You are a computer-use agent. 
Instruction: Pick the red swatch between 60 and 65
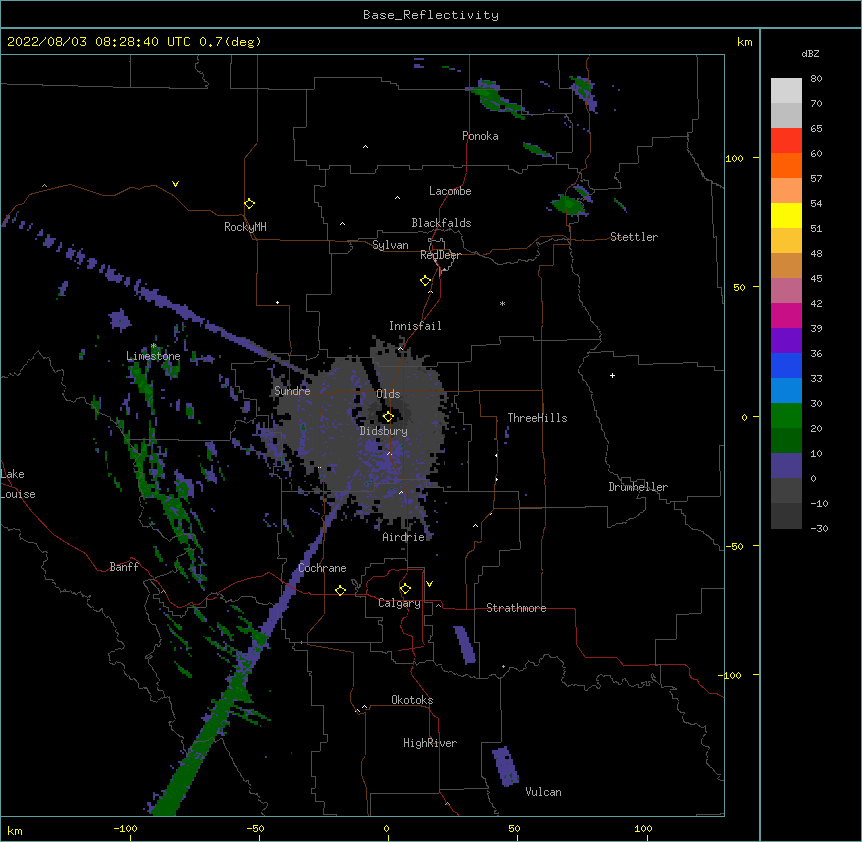786,140
